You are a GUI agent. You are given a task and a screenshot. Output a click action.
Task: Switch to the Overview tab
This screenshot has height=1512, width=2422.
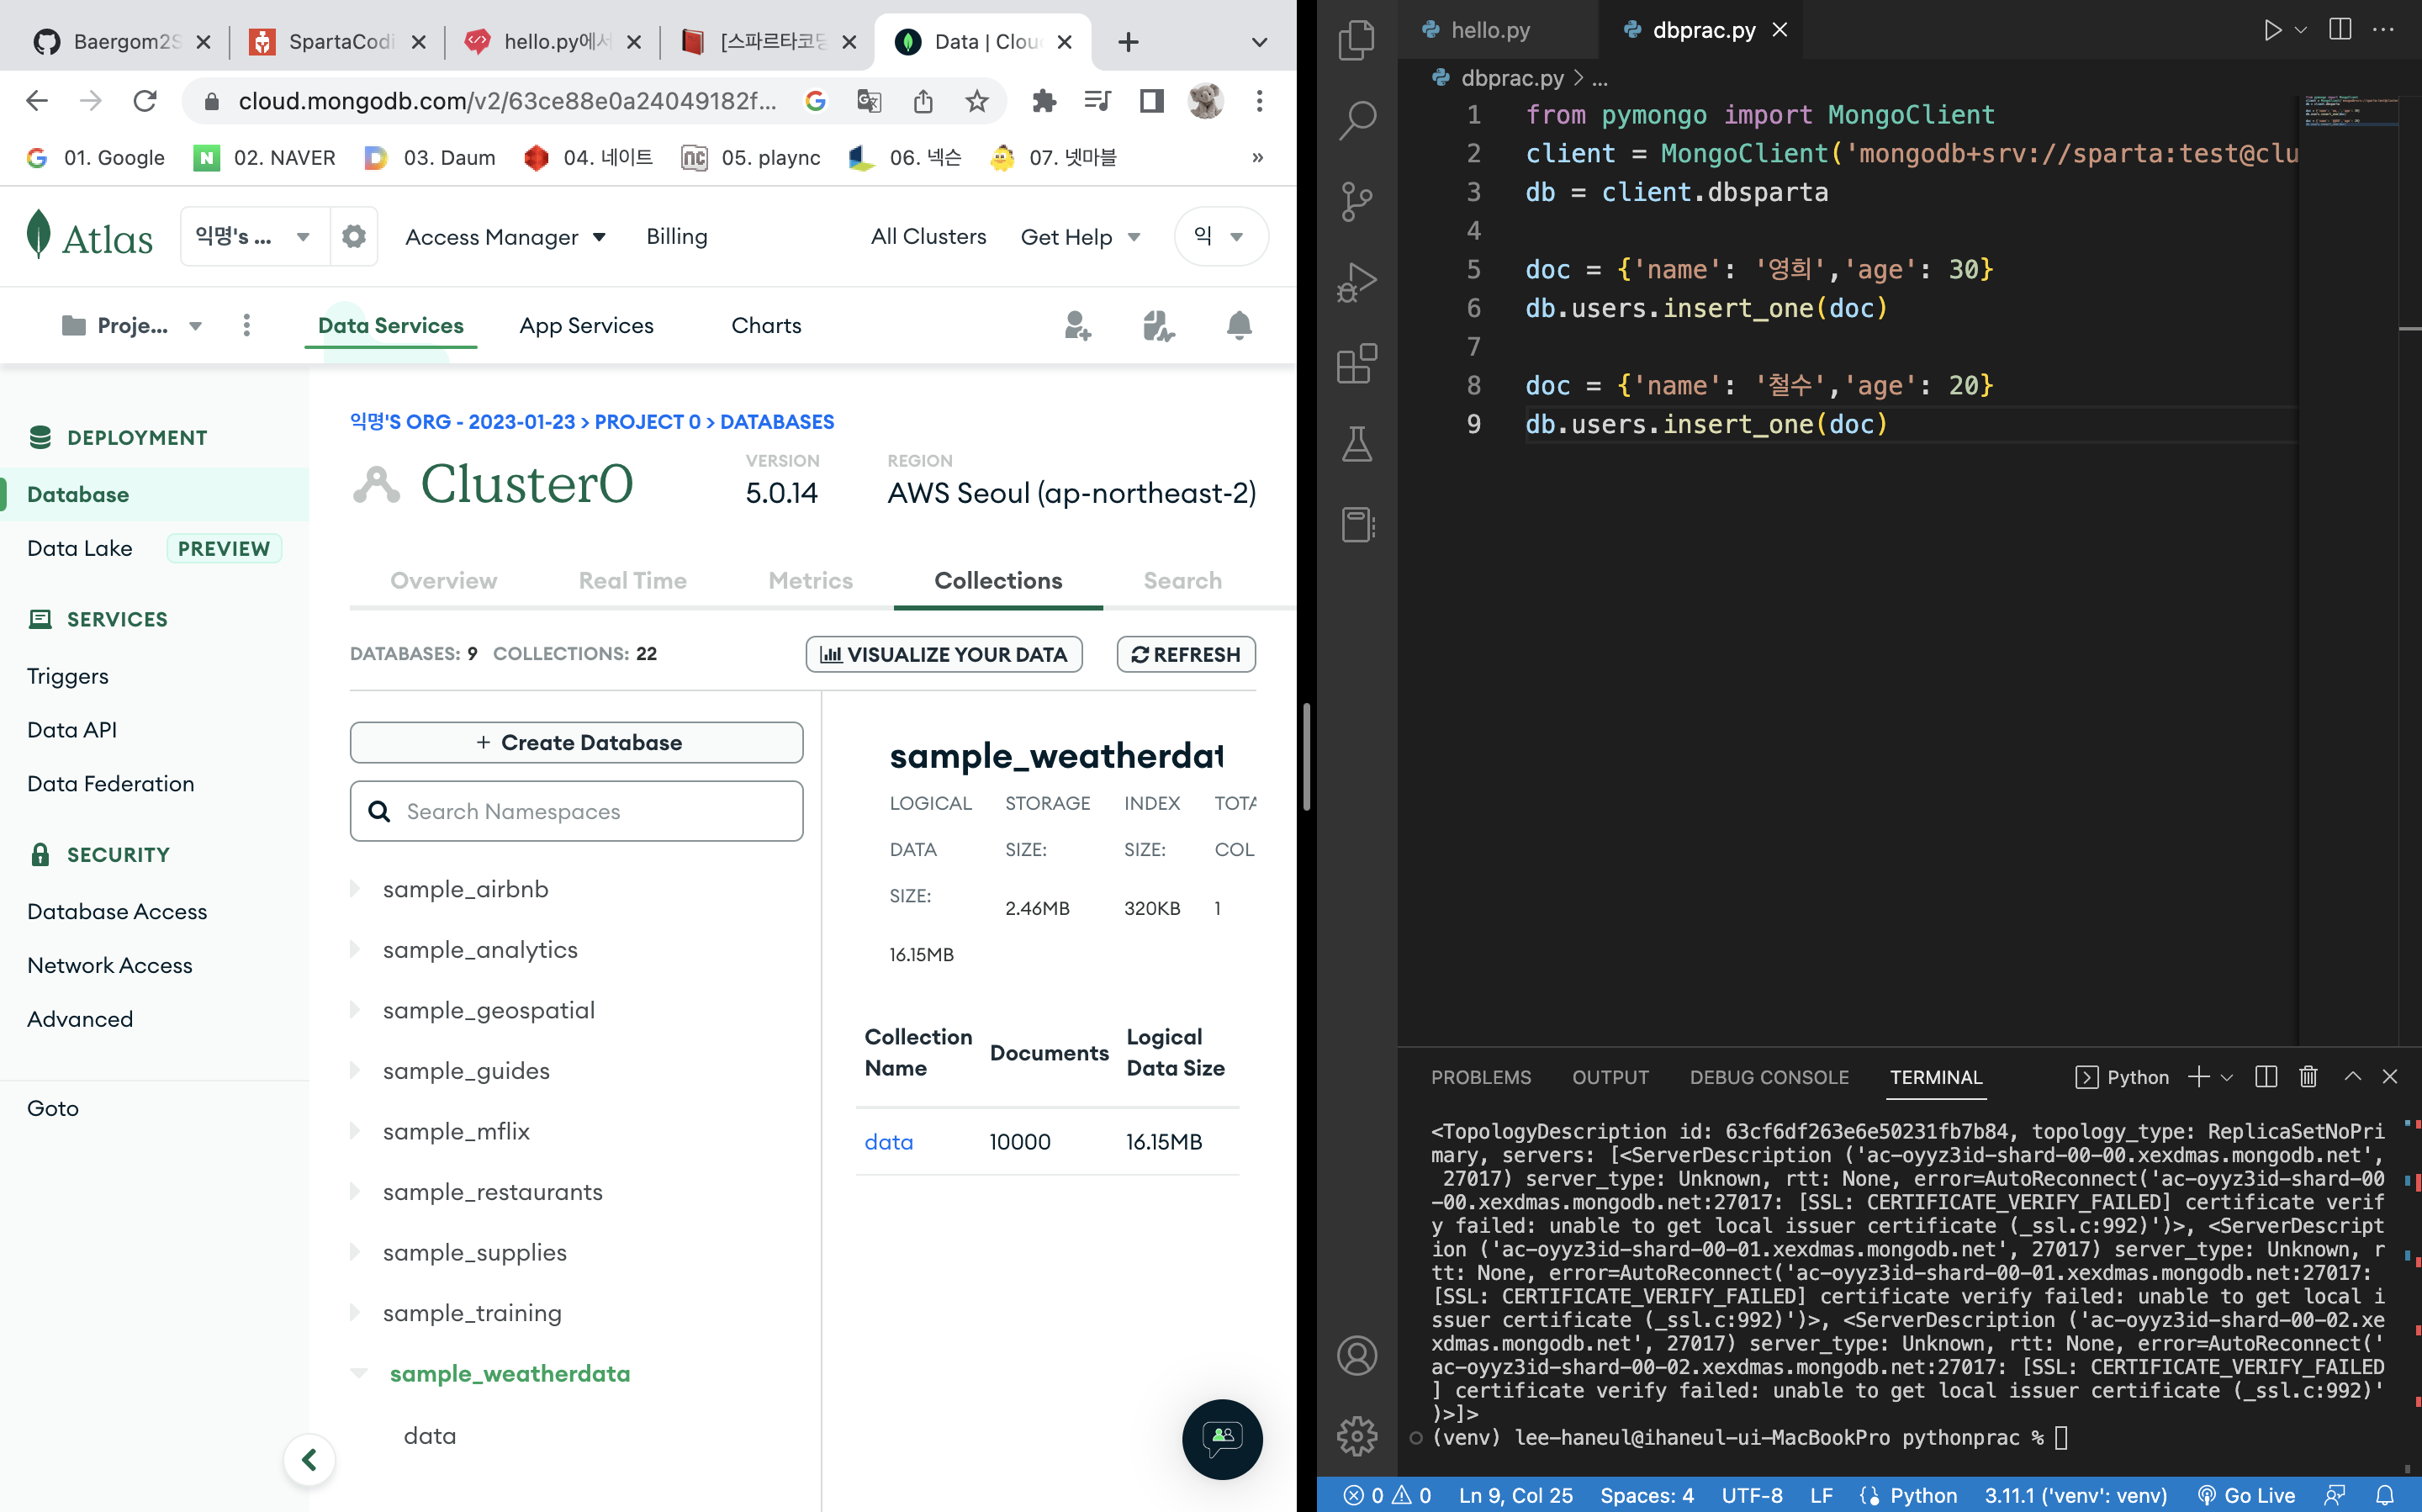point(443,581)
